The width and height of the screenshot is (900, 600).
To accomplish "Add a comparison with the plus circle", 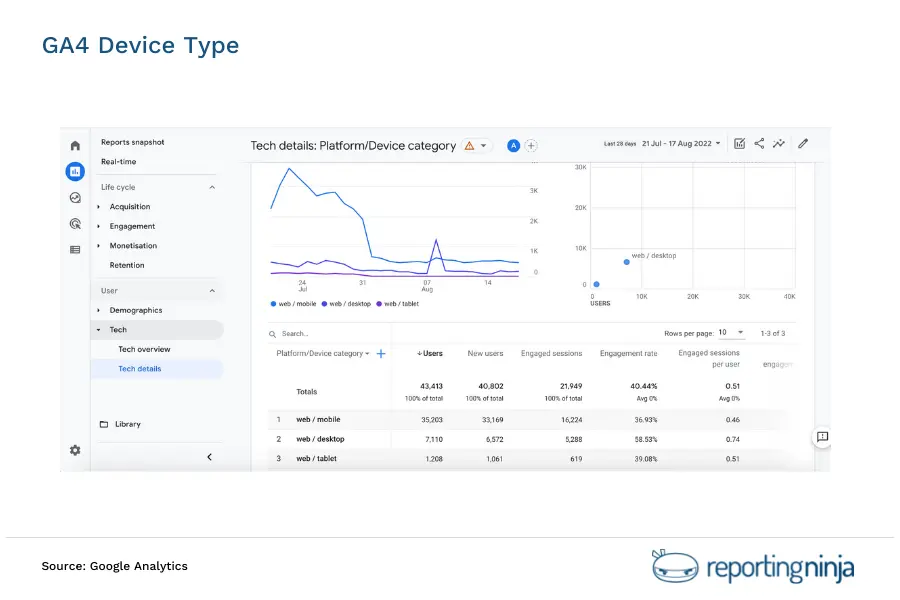I will coord(532,146).
